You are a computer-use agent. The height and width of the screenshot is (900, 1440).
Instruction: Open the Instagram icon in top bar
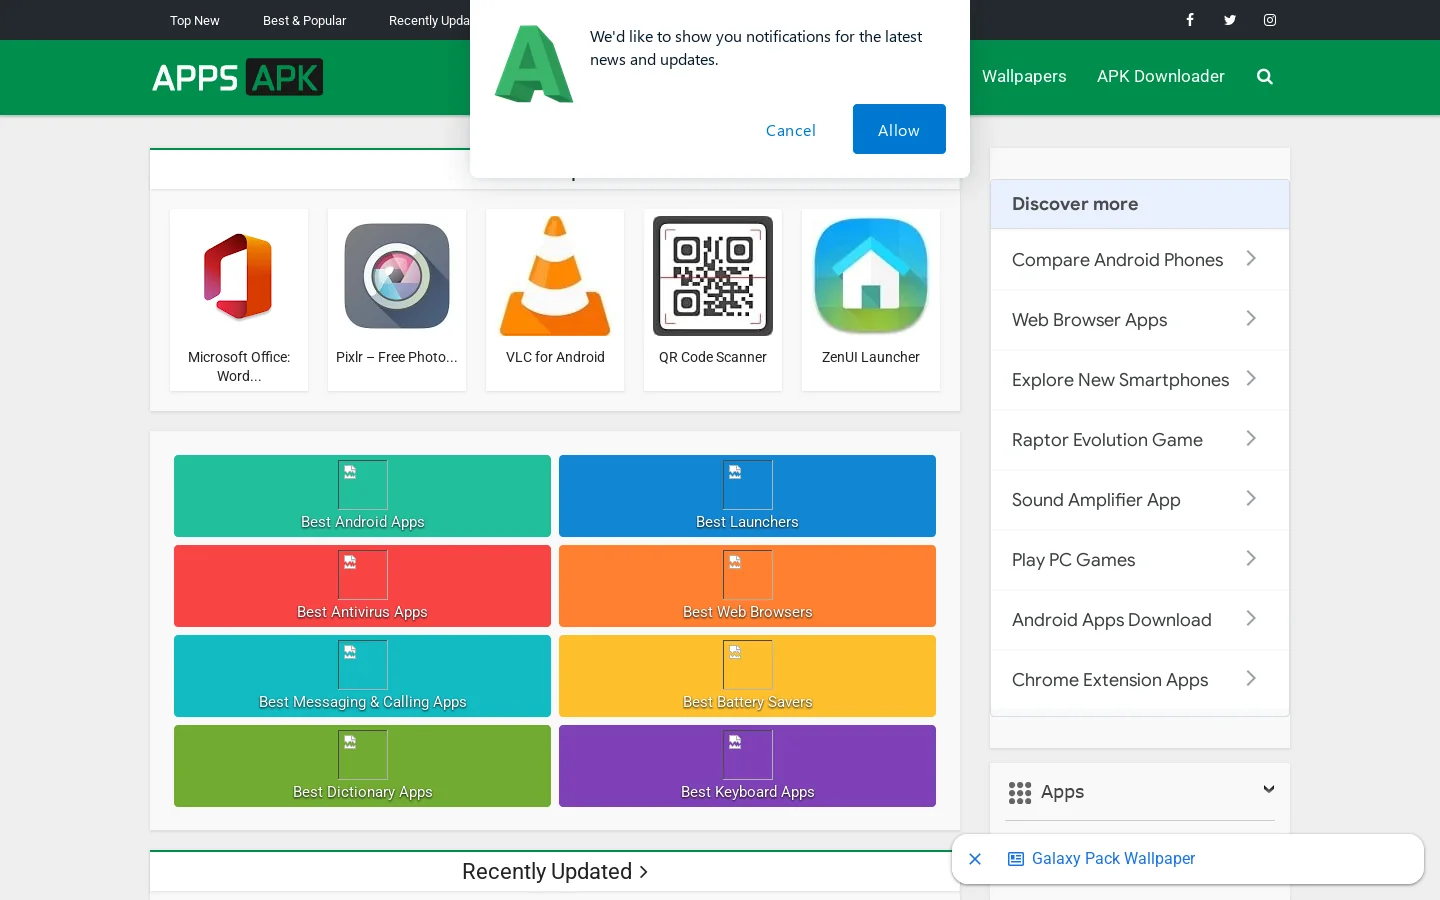[1270, 20]
